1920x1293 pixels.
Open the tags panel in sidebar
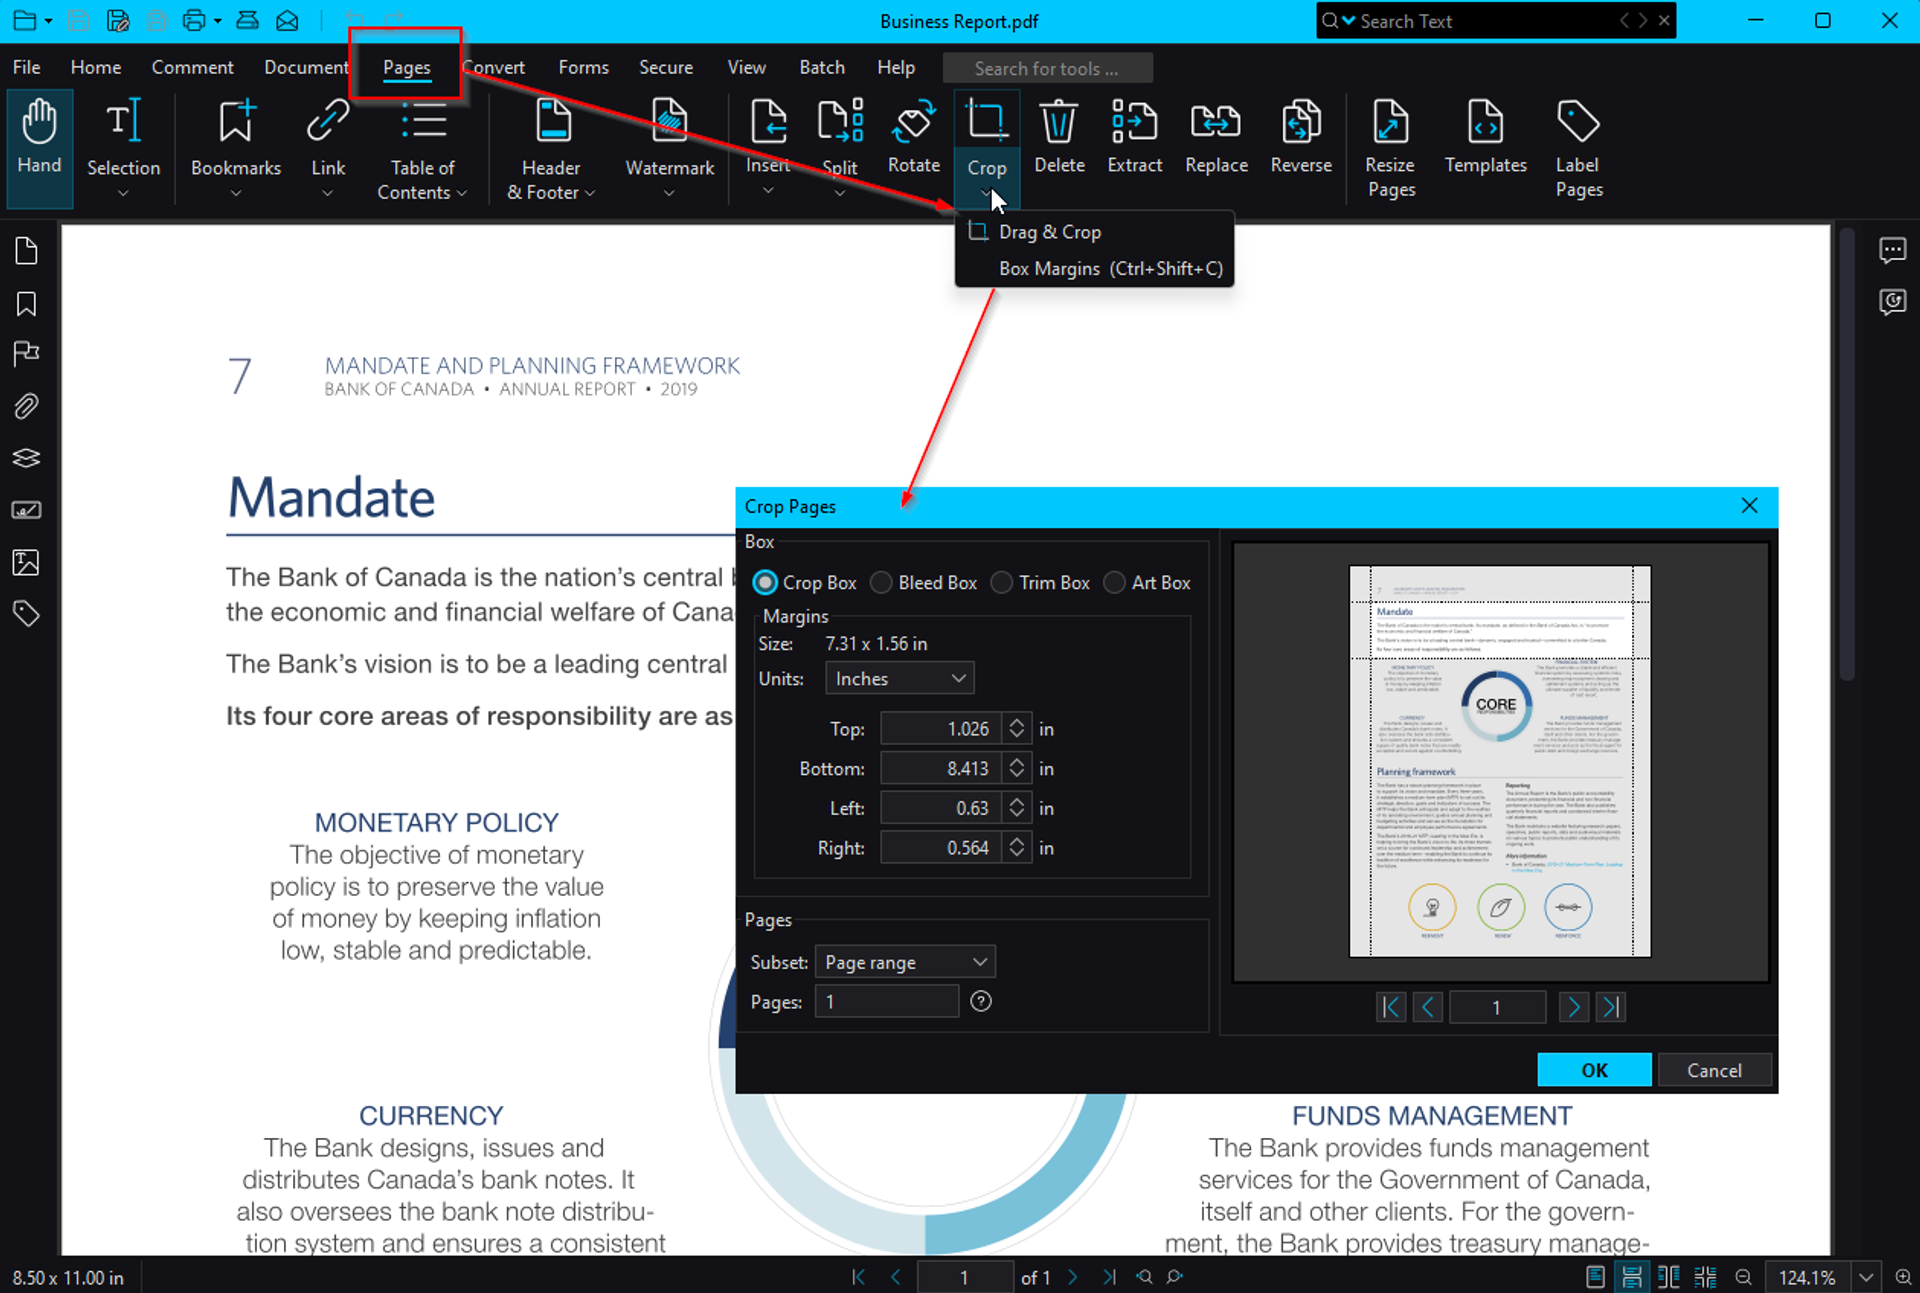(26, 613)
